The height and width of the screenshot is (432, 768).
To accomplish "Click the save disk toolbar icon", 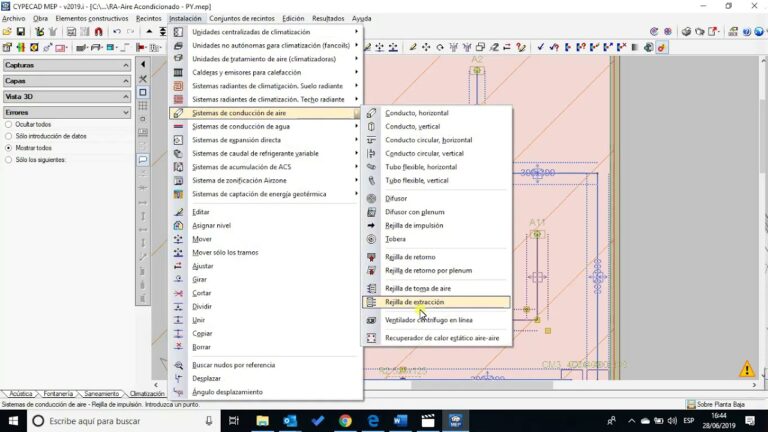I will pos(21,32).
